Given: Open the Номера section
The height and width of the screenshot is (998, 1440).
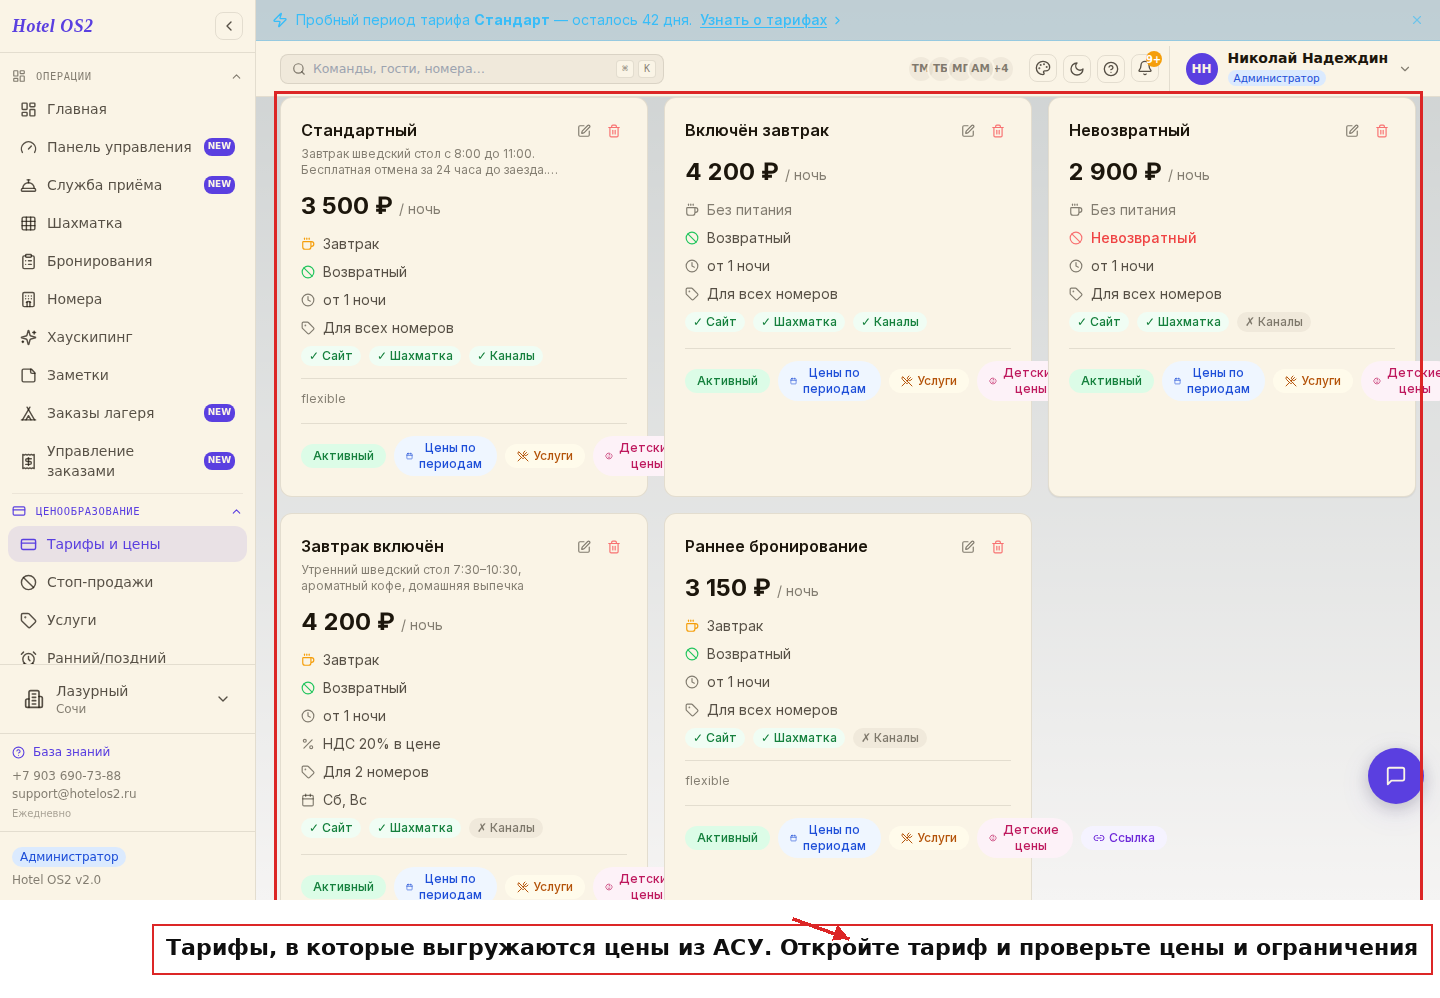Looking at the screenshot, I should [127, 299].
